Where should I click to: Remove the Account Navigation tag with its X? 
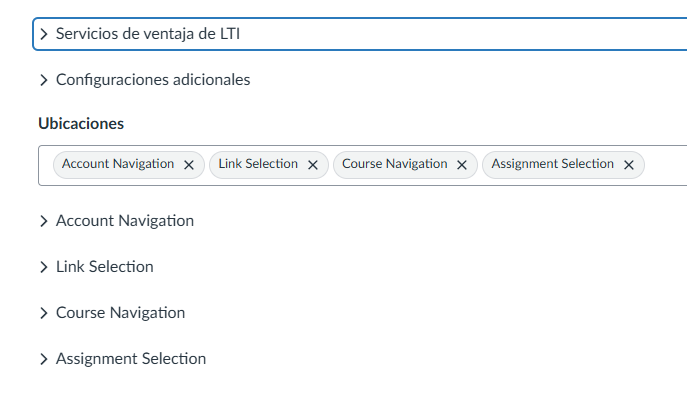click(x=189, y=165)
